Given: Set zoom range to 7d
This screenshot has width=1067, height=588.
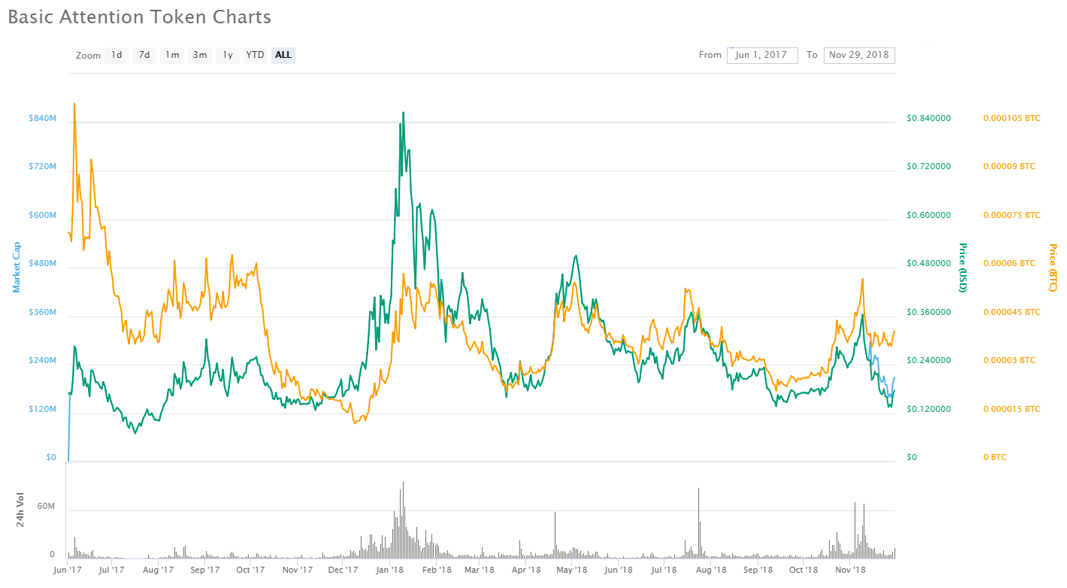Looking at the screenshot, I should tap(144, 55).
